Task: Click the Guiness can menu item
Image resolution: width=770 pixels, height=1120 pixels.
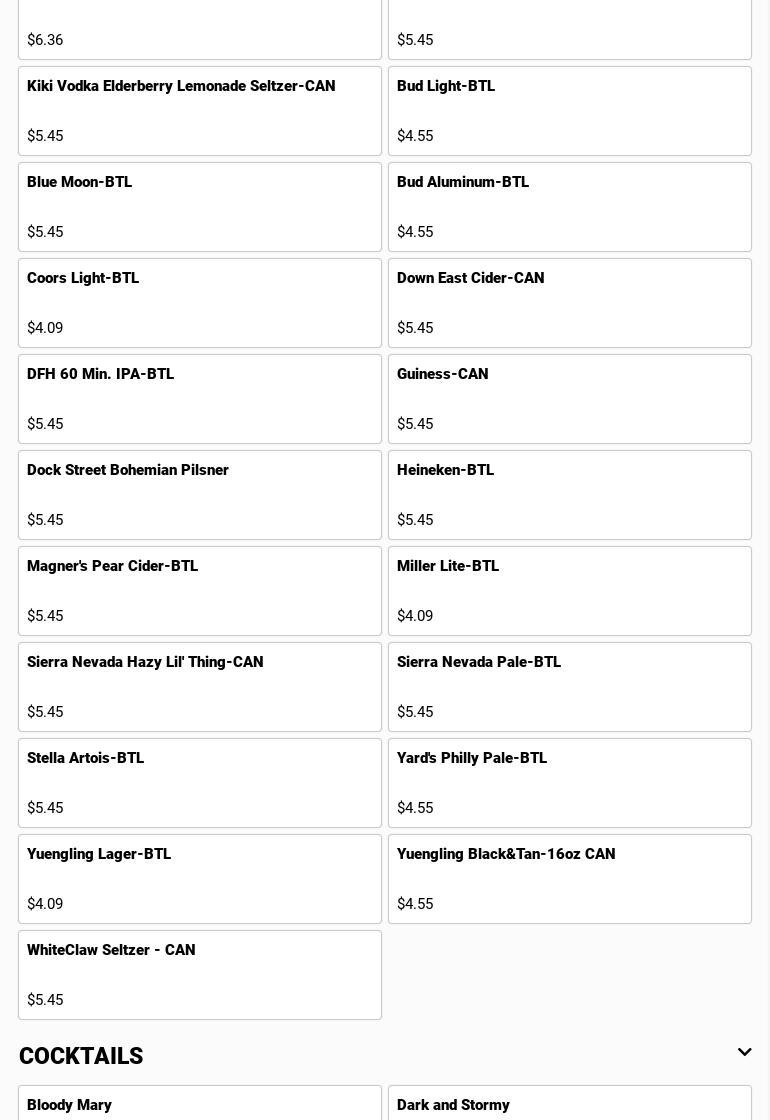Action: coord(570,399)
